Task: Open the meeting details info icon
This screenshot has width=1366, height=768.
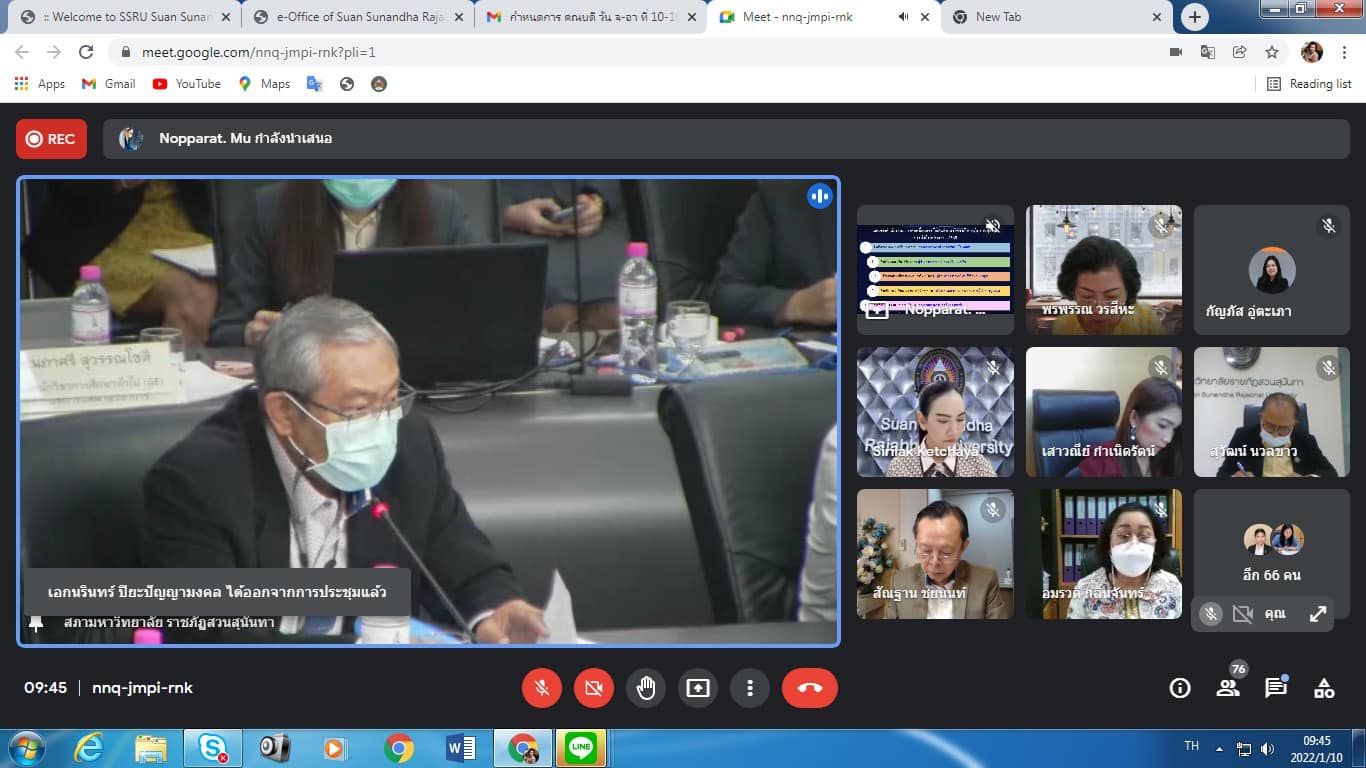Action: [1180, 688]
